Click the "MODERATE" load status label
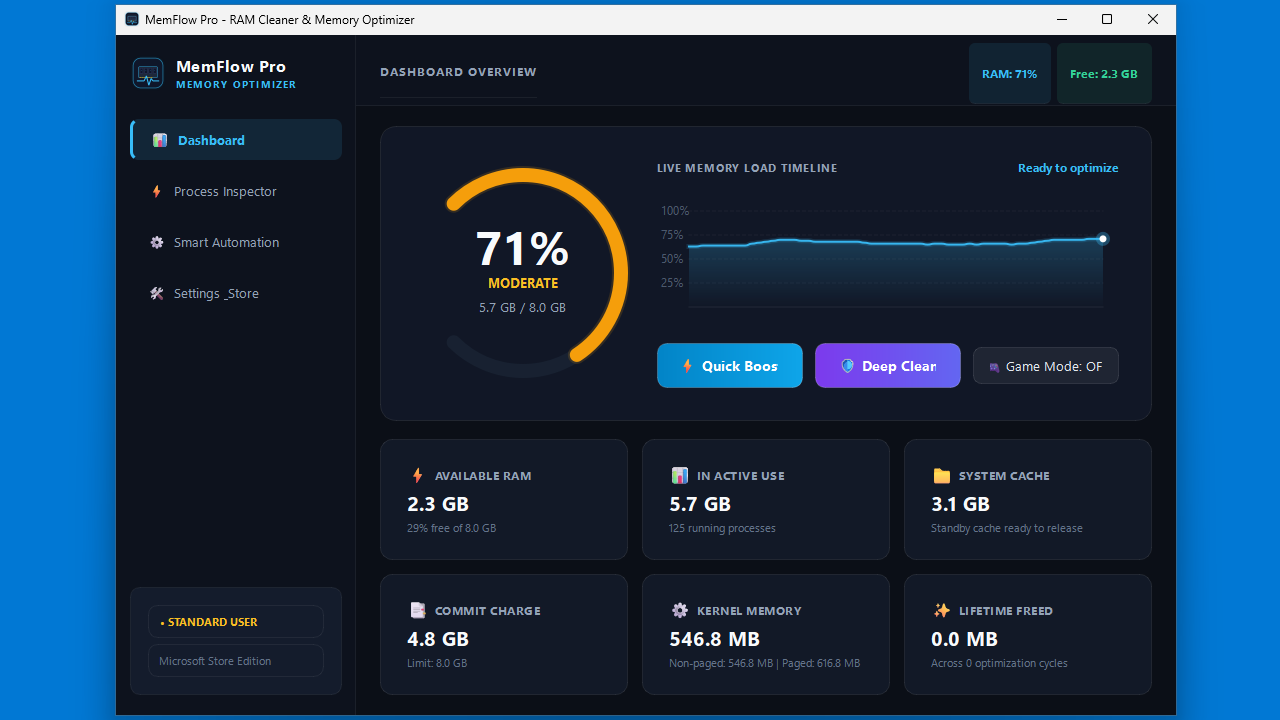1280x720 pixels. pos(523,284)
